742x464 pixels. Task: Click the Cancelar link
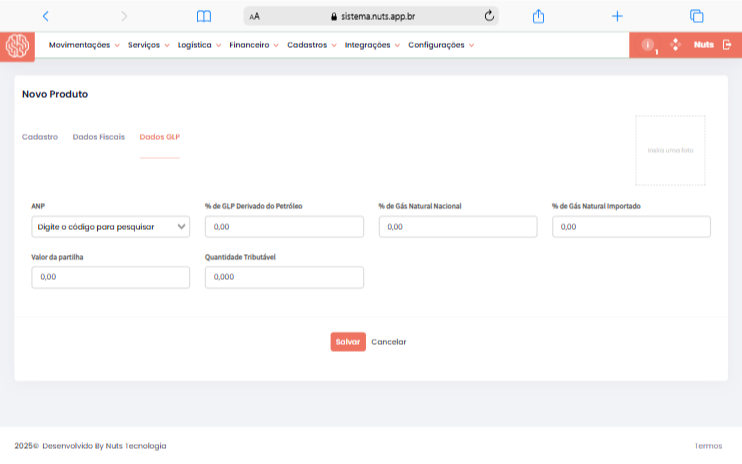click(x=388, y=342)
